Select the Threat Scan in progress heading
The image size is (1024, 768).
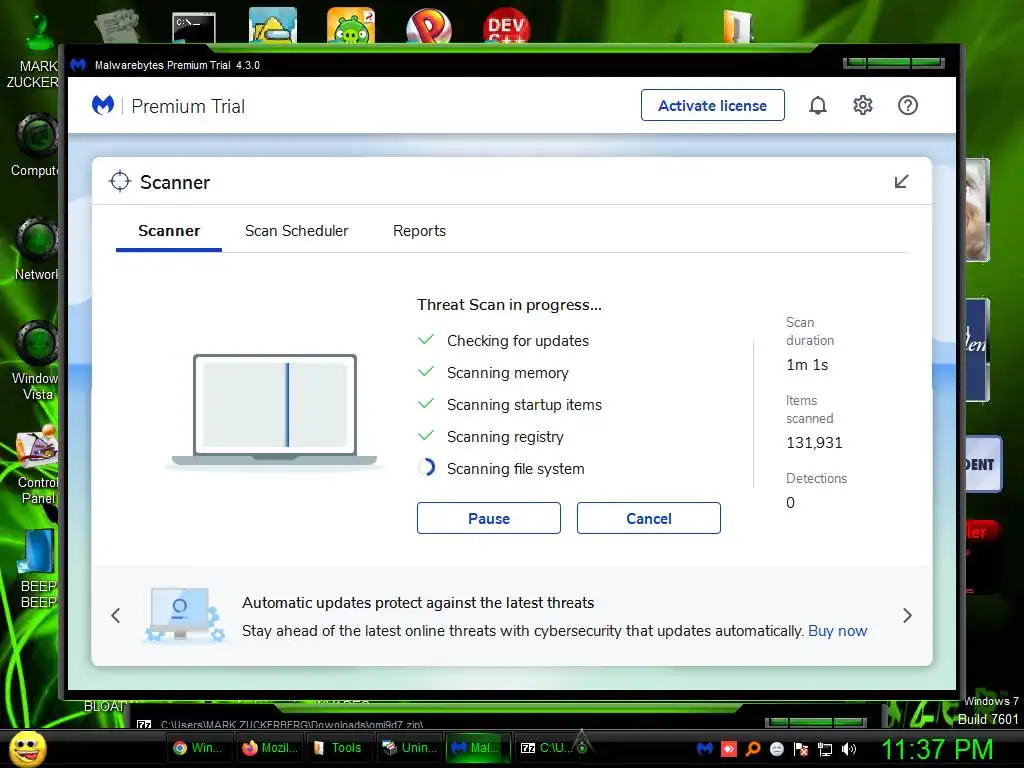[509, 305]
